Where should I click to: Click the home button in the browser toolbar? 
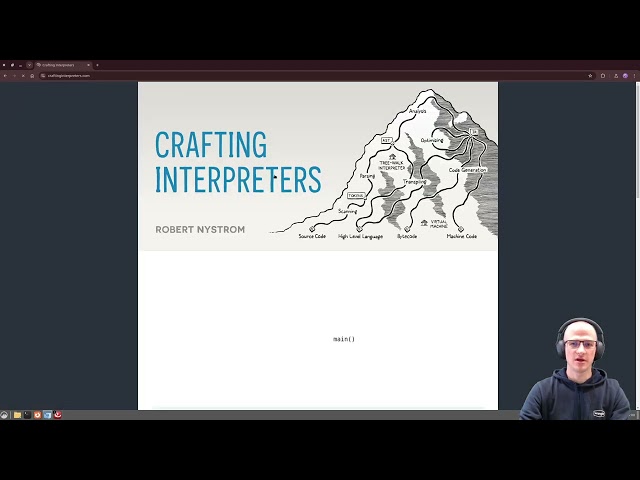(x=32, y=76)
